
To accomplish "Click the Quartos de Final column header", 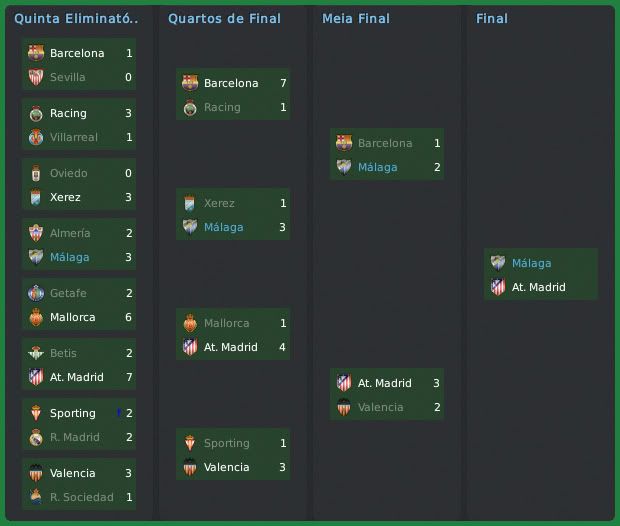I will coord(224,19).
